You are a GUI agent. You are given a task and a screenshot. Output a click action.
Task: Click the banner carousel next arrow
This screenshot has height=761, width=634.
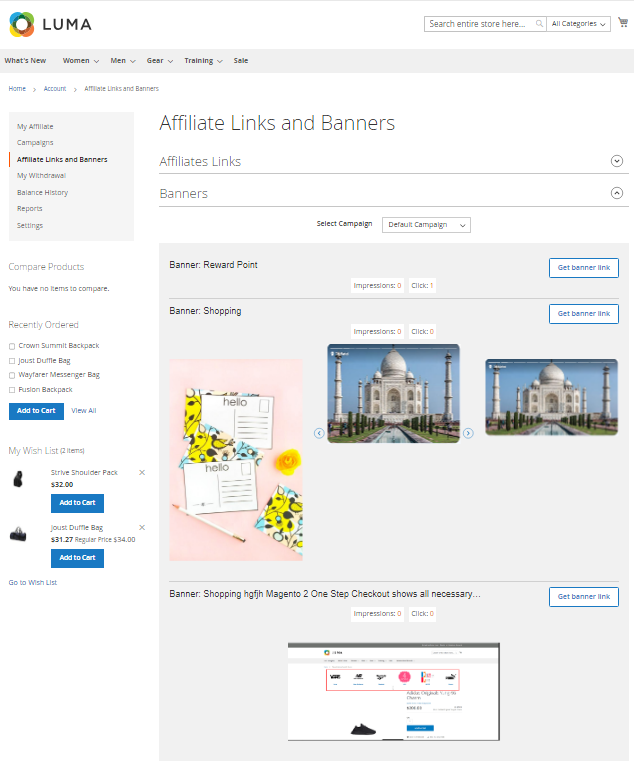[x=468, y=433]
